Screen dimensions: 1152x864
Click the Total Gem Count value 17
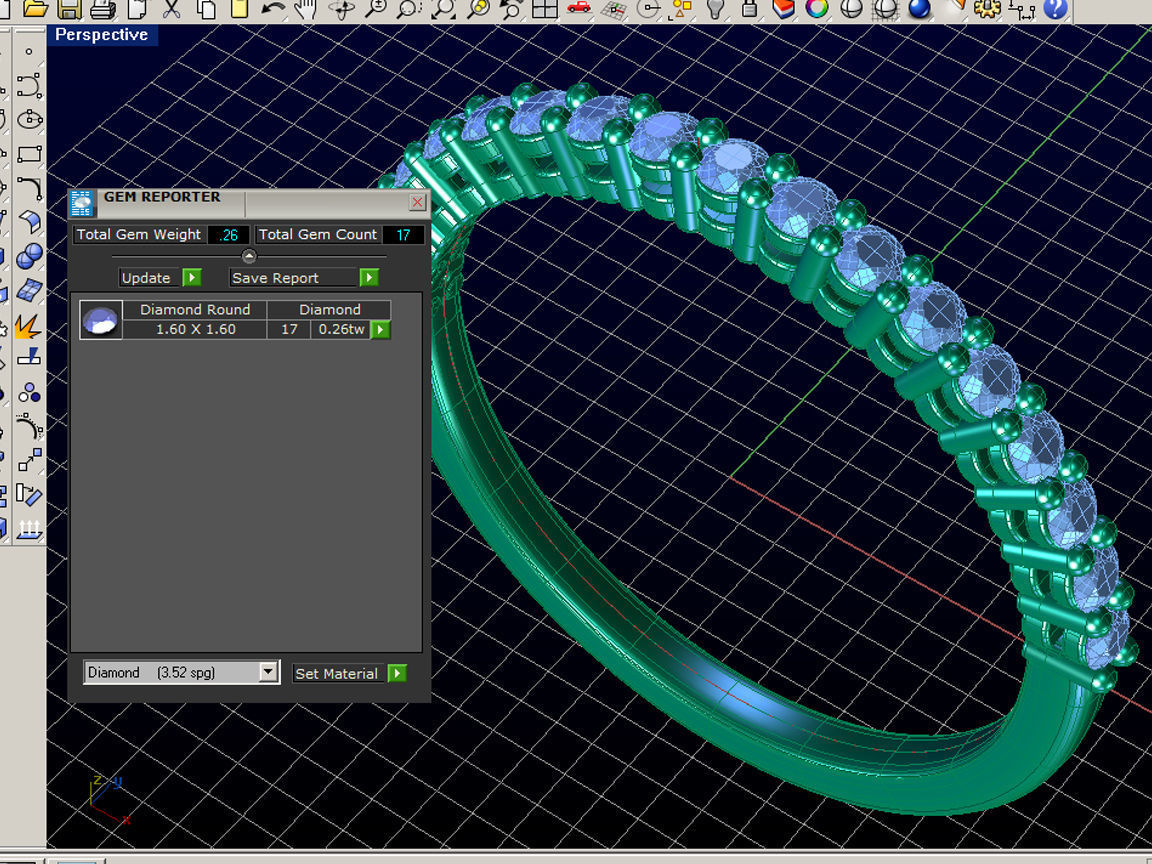(403, 234)
